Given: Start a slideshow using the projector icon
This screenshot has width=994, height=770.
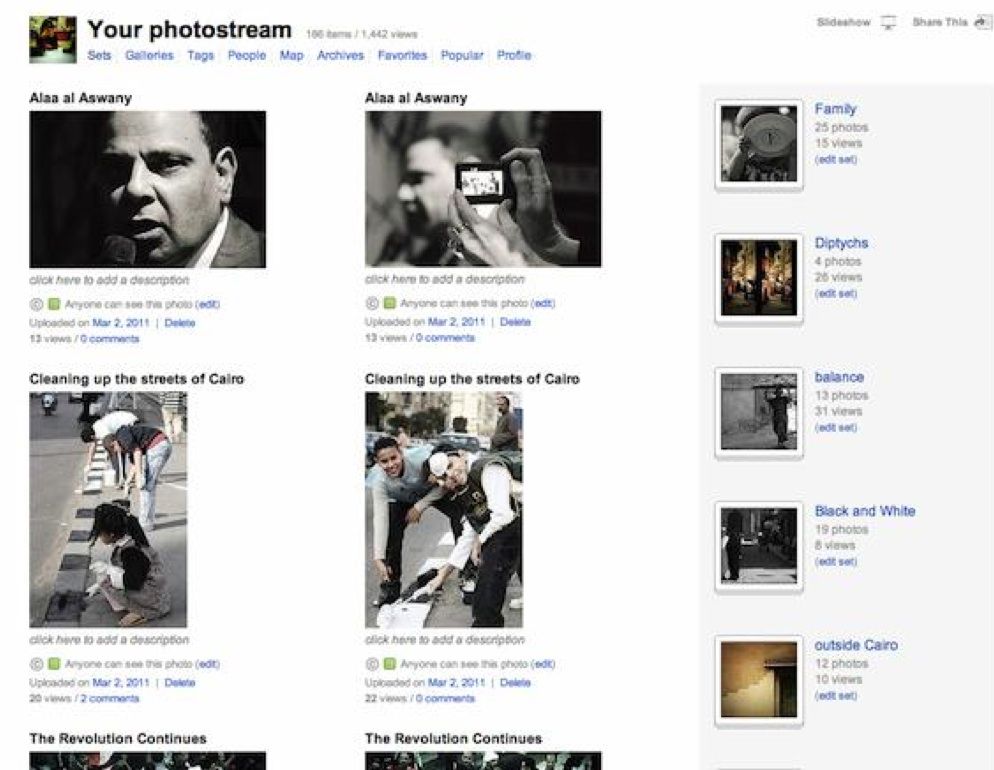Looking at the screenshot, I should [x=888, y=21].
